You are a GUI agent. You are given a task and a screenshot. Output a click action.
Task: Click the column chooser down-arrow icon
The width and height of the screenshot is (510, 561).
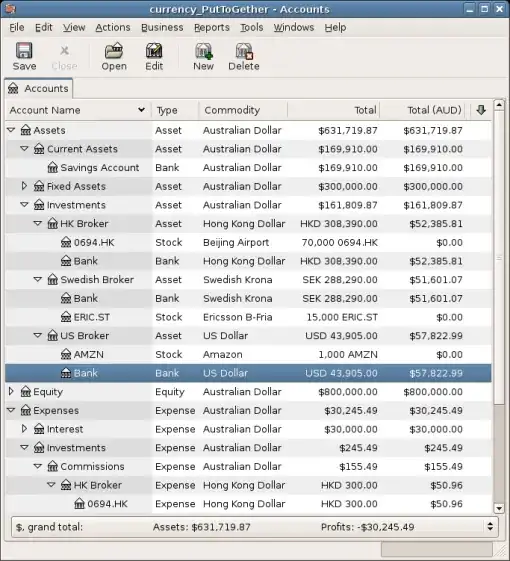point(481,110)
